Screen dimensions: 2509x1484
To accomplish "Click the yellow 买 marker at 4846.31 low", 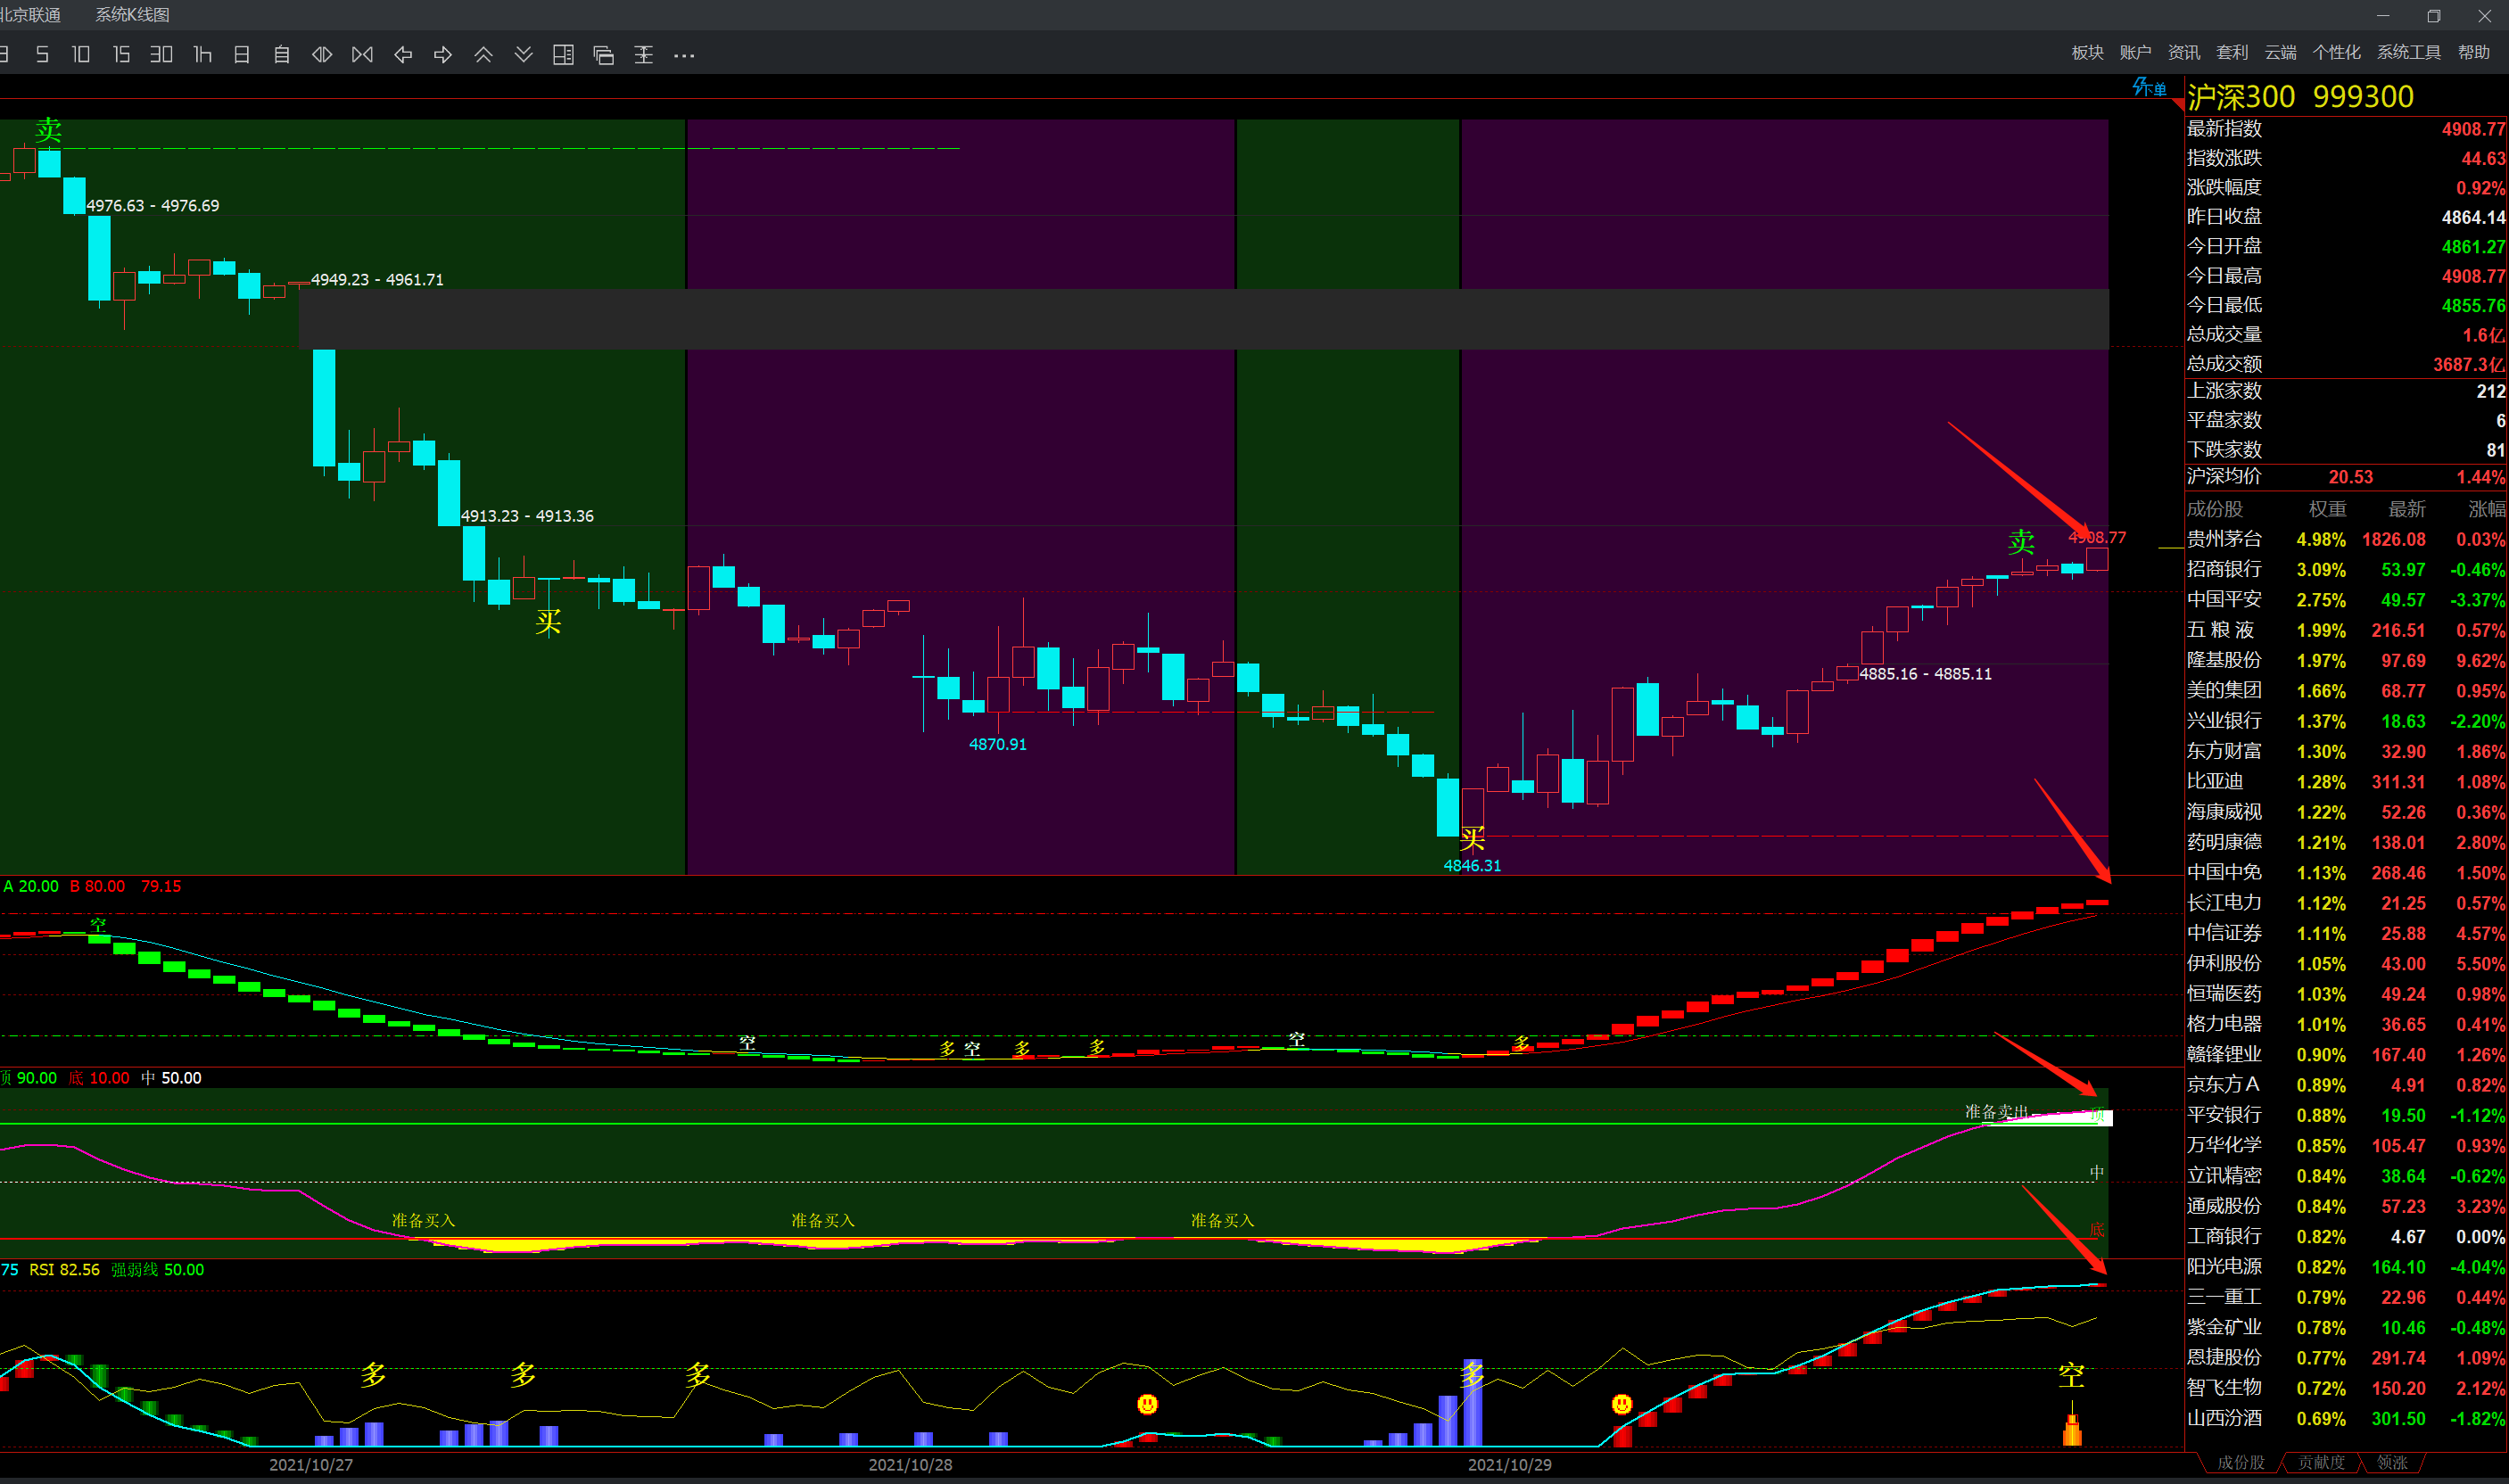I will [1472, 838].
